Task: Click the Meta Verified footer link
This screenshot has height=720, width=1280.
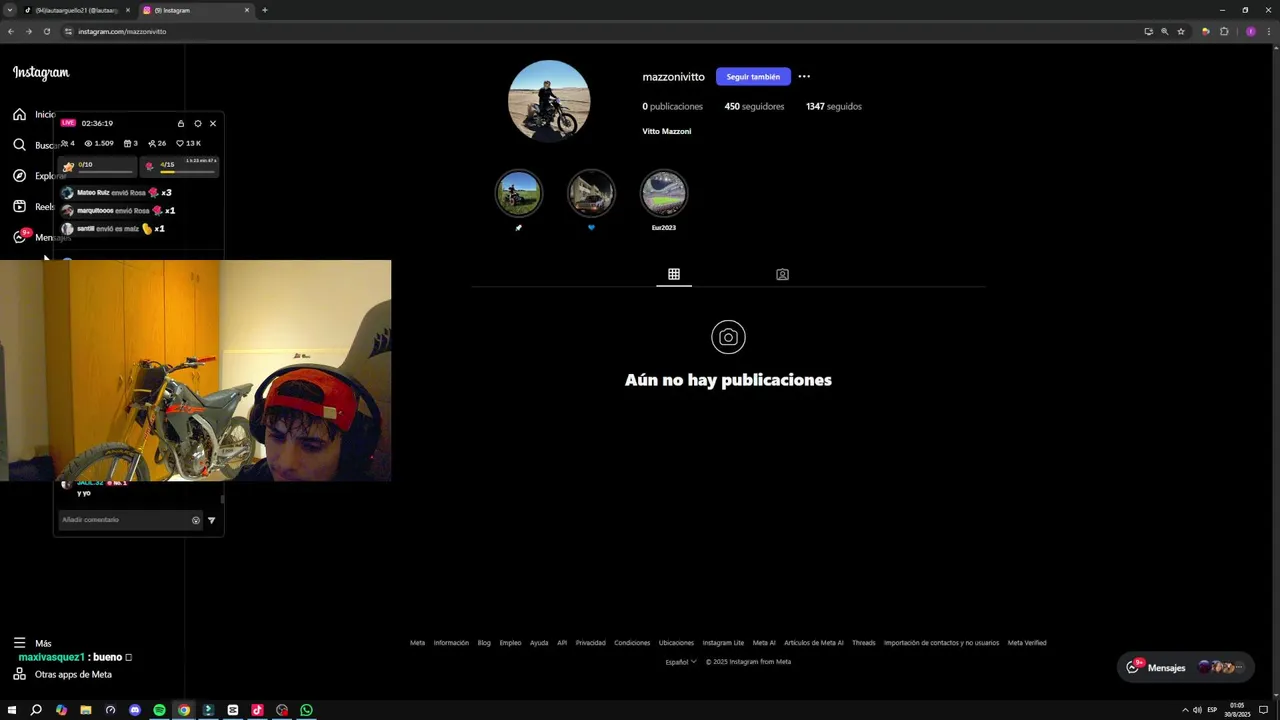Action: click(1027, 643)
